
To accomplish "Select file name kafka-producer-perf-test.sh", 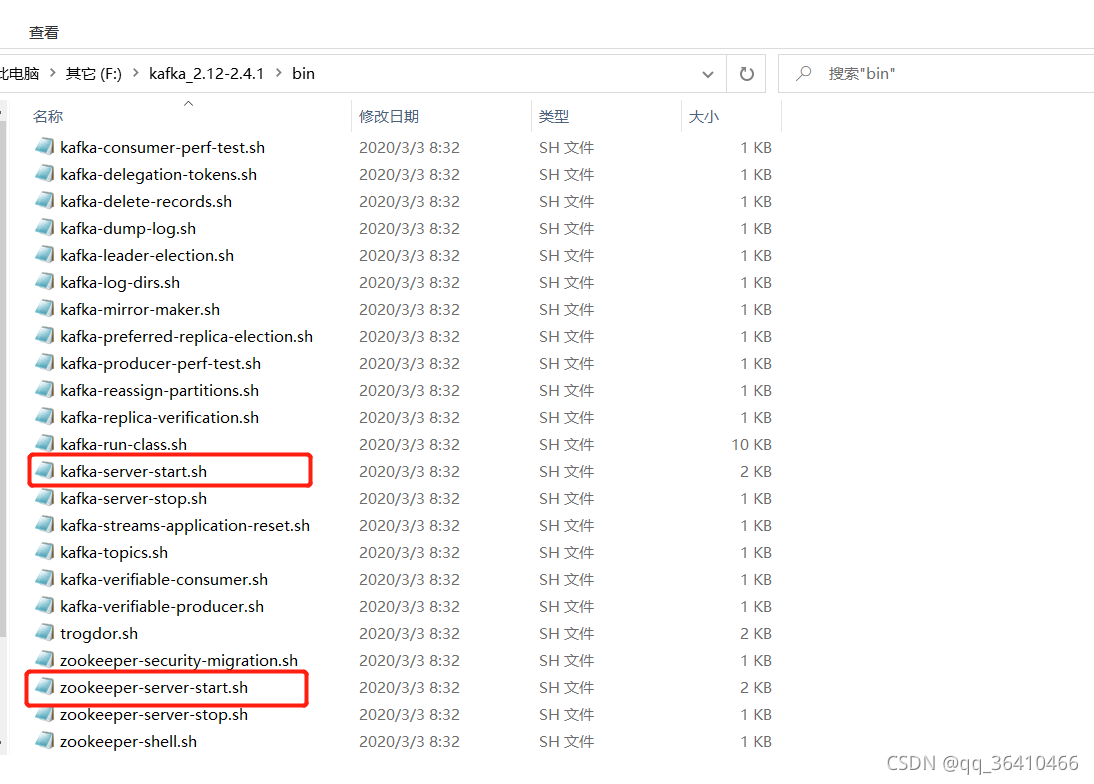I will click(160, 363).
